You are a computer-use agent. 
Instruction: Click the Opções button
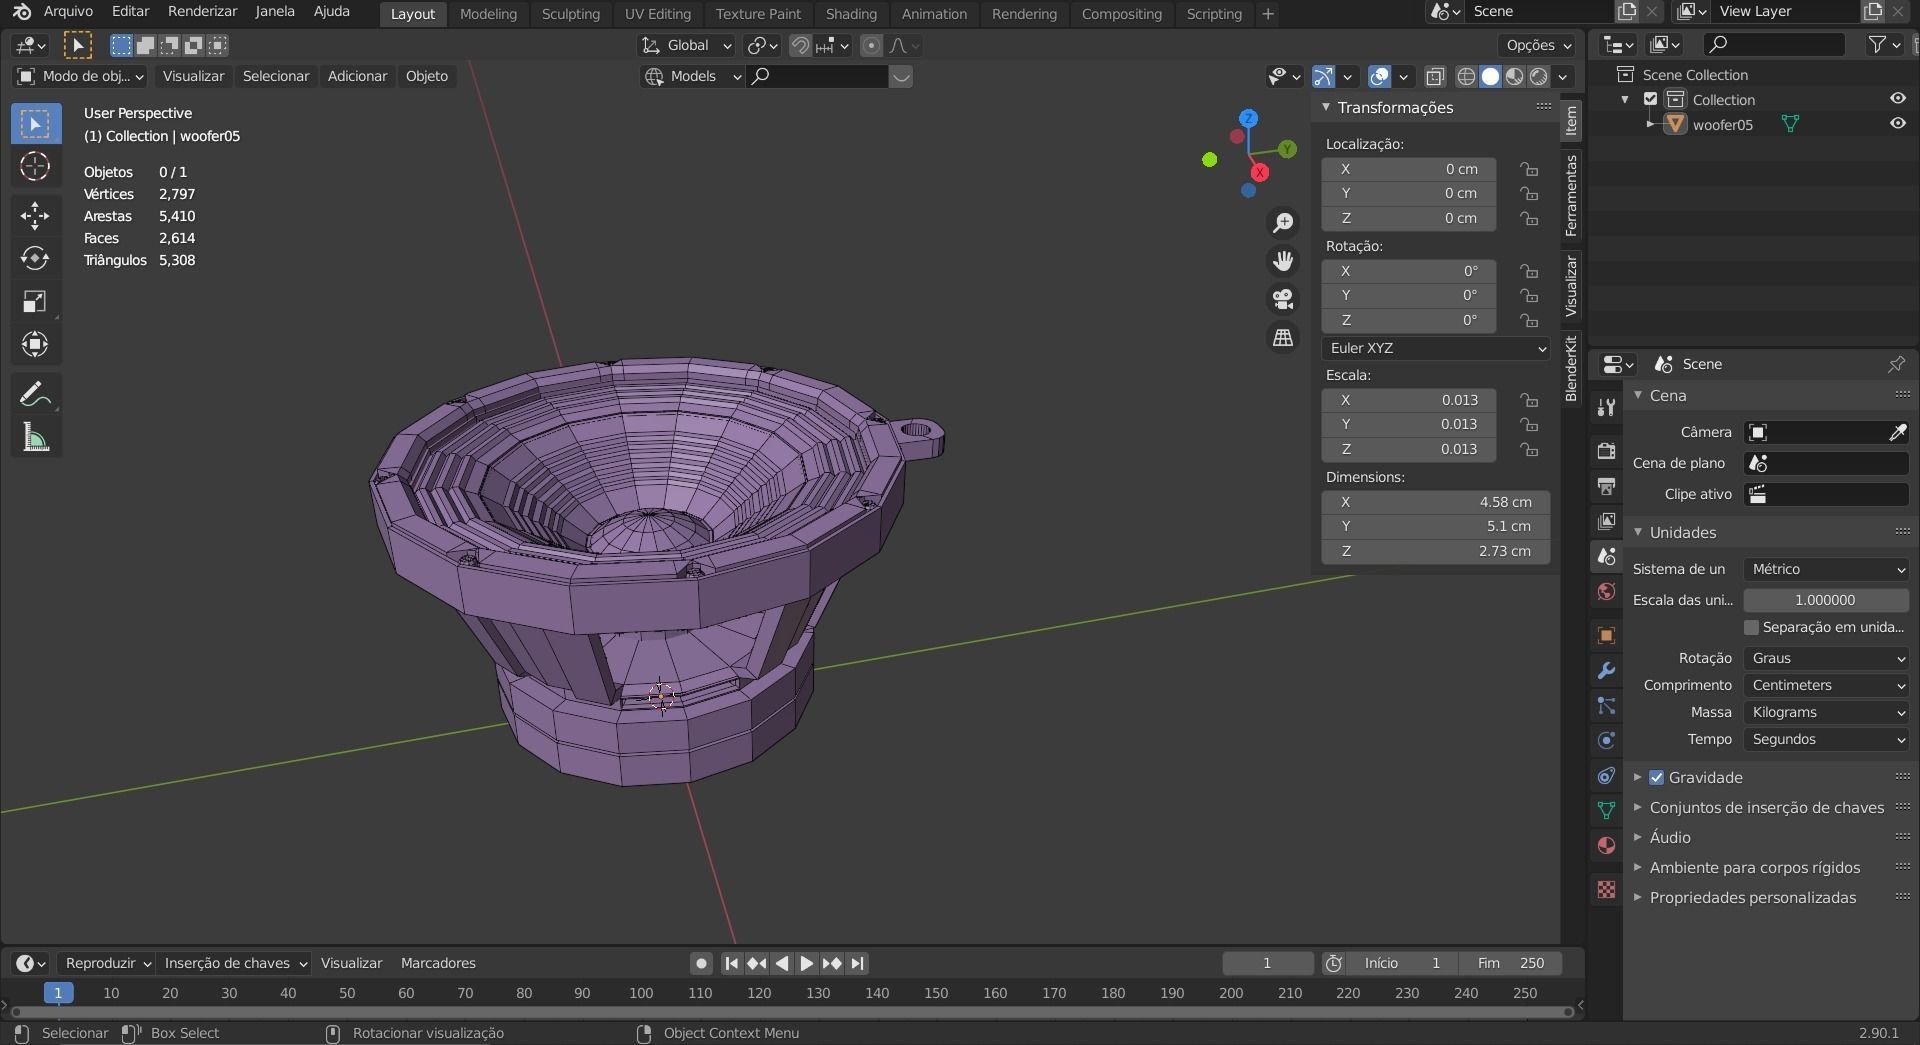(1538, 45)
